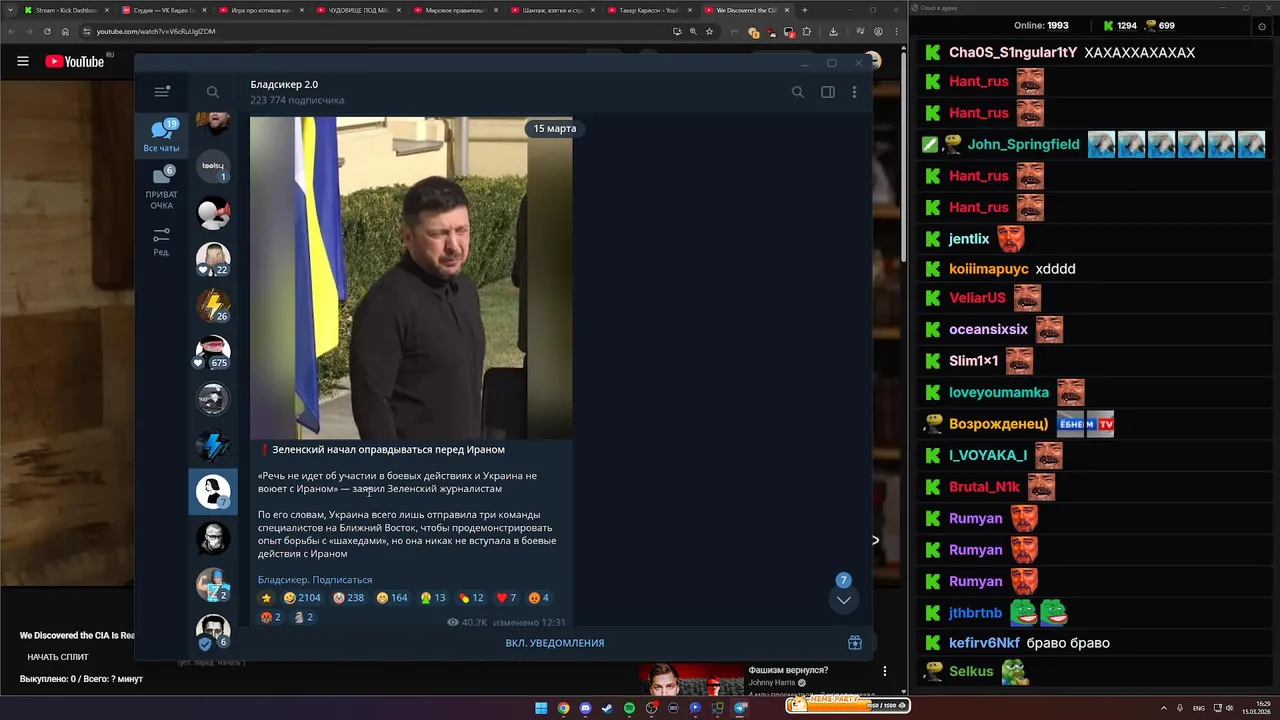Jump to latest messages via down arrow
The width and height of the screenshot is (1280, 720).
(844, 600)
